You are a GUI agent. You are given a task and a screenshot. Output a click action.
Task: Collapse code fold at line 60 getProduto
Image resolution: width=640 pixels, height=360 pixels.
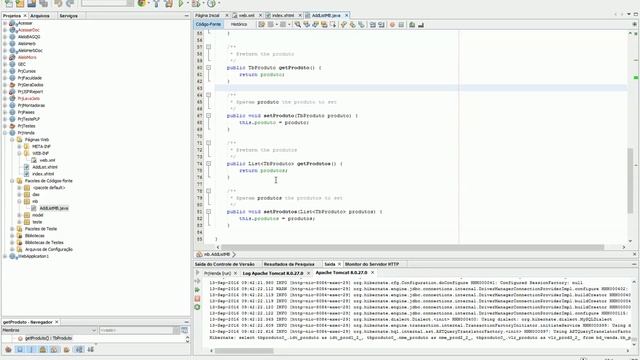(209, 68)
